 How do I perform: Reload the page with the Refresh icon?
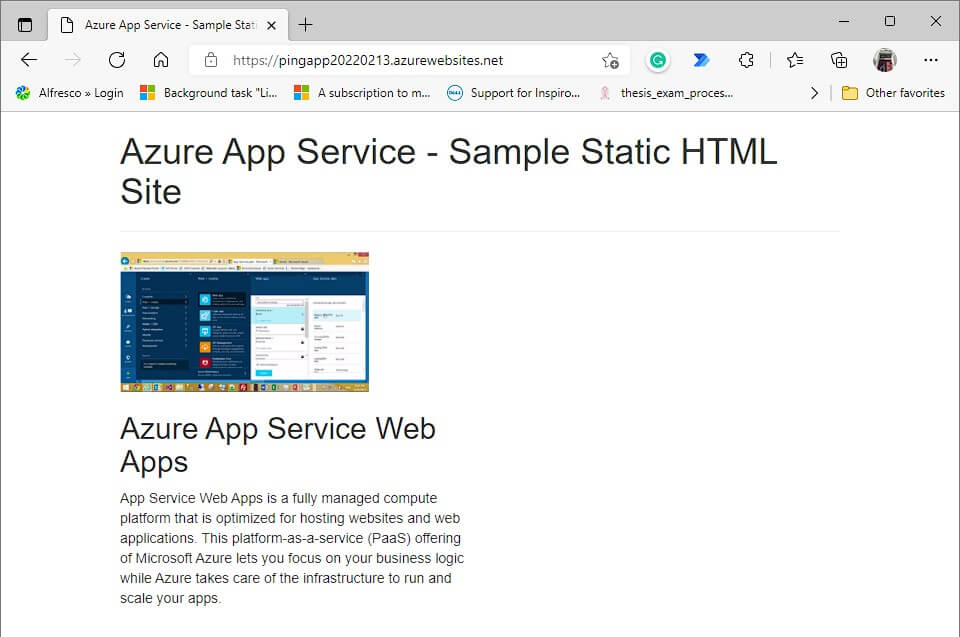coord(117,60)
